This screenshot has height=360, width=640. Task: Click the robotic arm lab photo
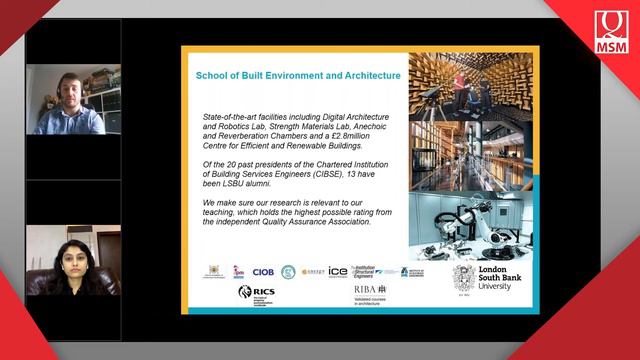pos(471,226)
